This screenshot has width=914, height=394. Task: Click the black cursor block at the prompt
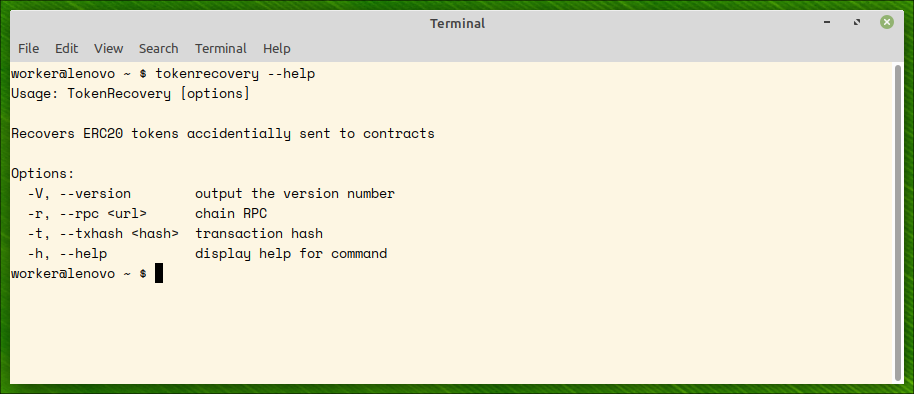(159, 273)
